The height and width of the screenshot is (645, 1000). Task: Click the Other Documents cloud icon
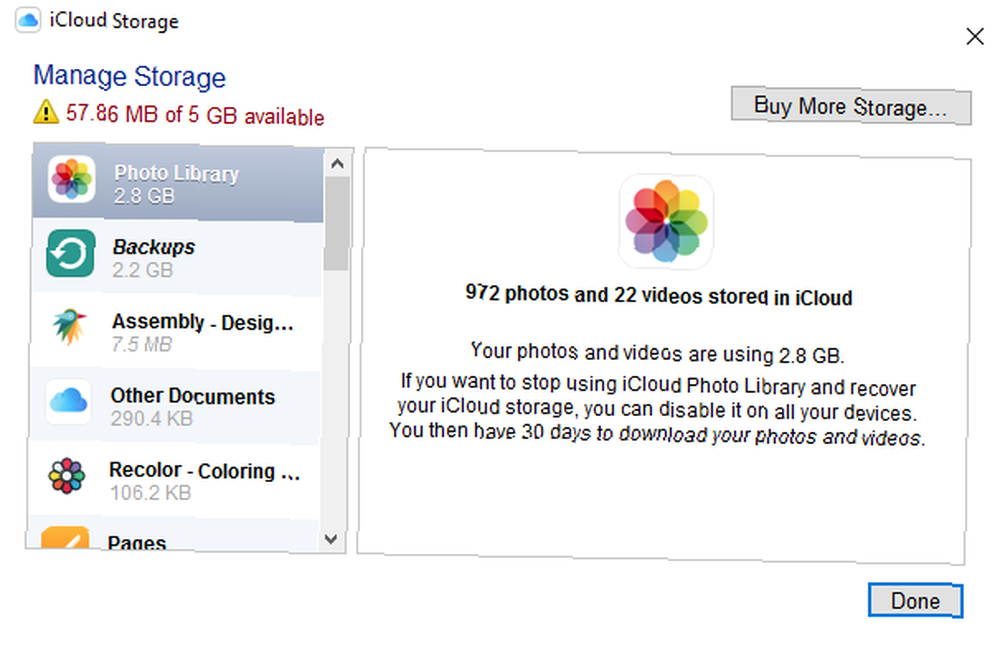[68, 401]
